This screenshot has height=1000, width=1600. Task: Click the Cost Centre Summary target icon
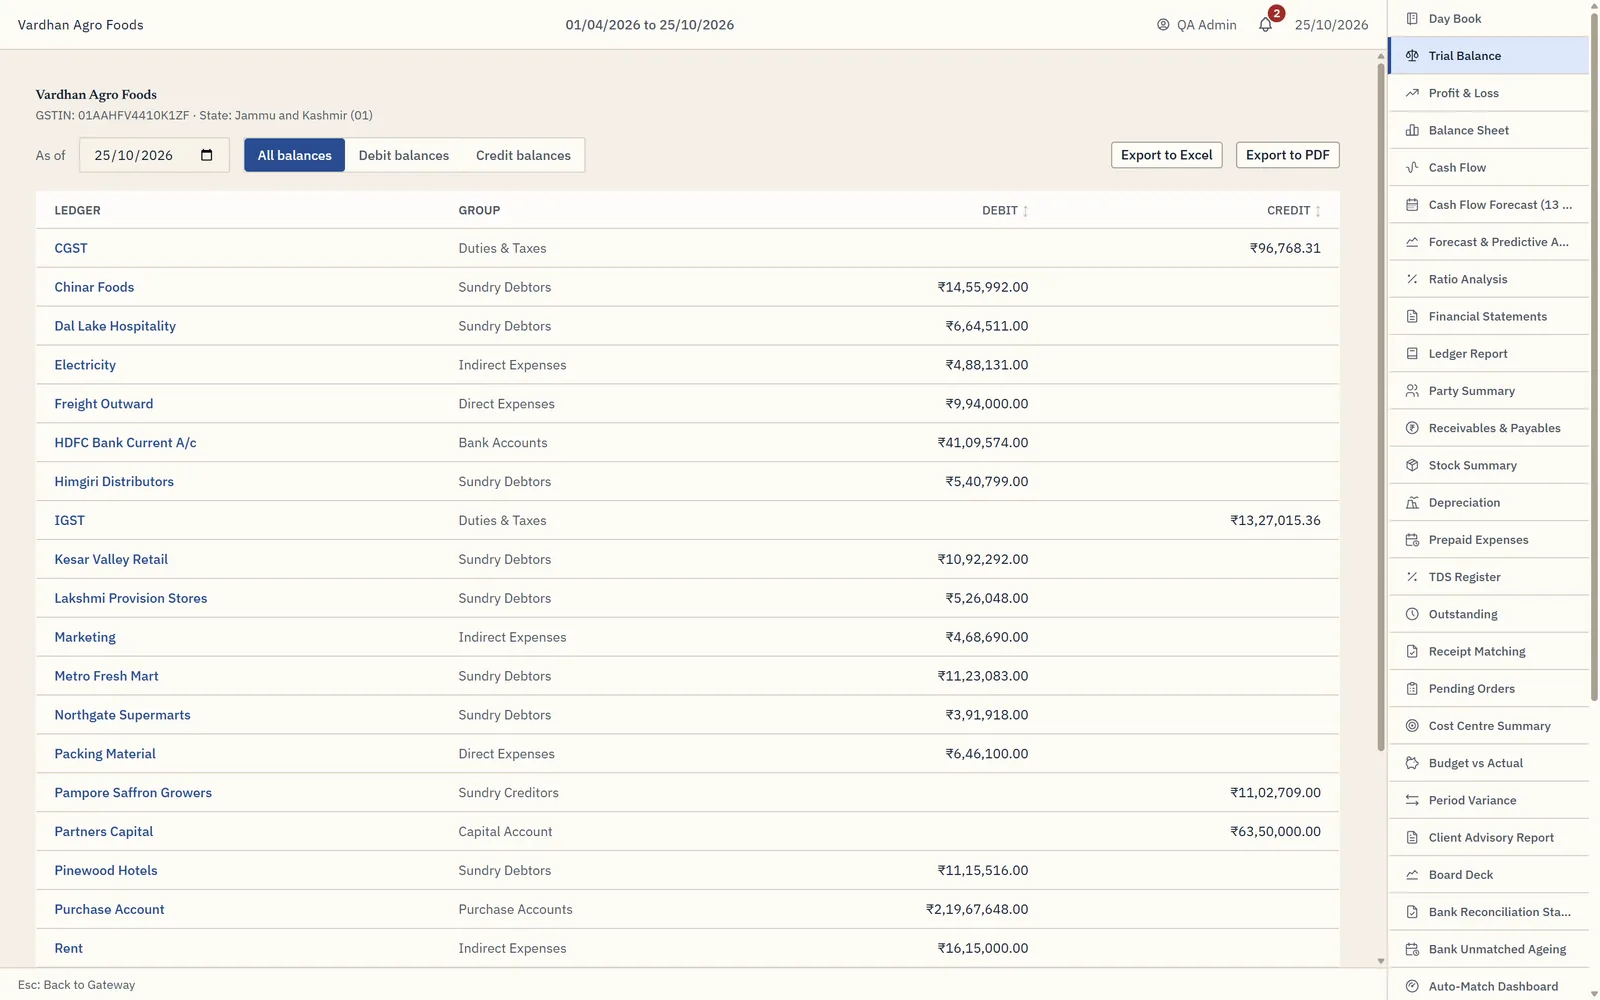1412,726
